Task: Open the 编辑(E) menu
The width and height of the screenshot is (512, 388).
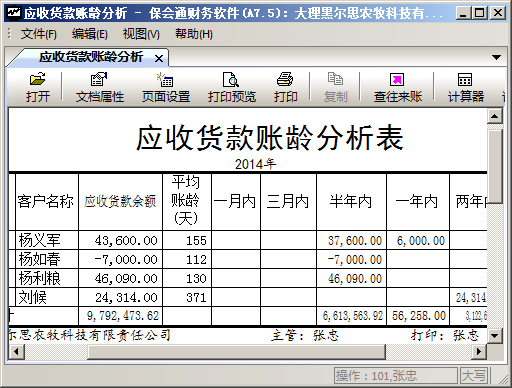Action: (89, 34)
